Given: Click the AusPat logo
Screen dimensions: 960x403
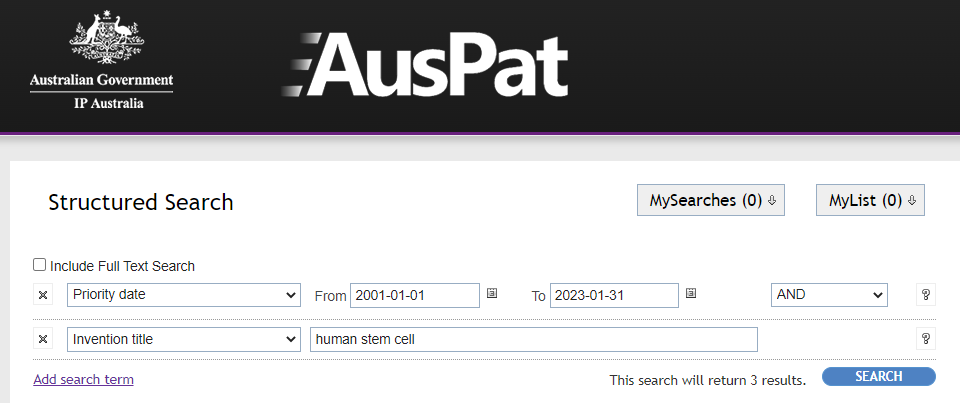Looking at the screenshot, I should pyautogui.click(x=425, y=65).
